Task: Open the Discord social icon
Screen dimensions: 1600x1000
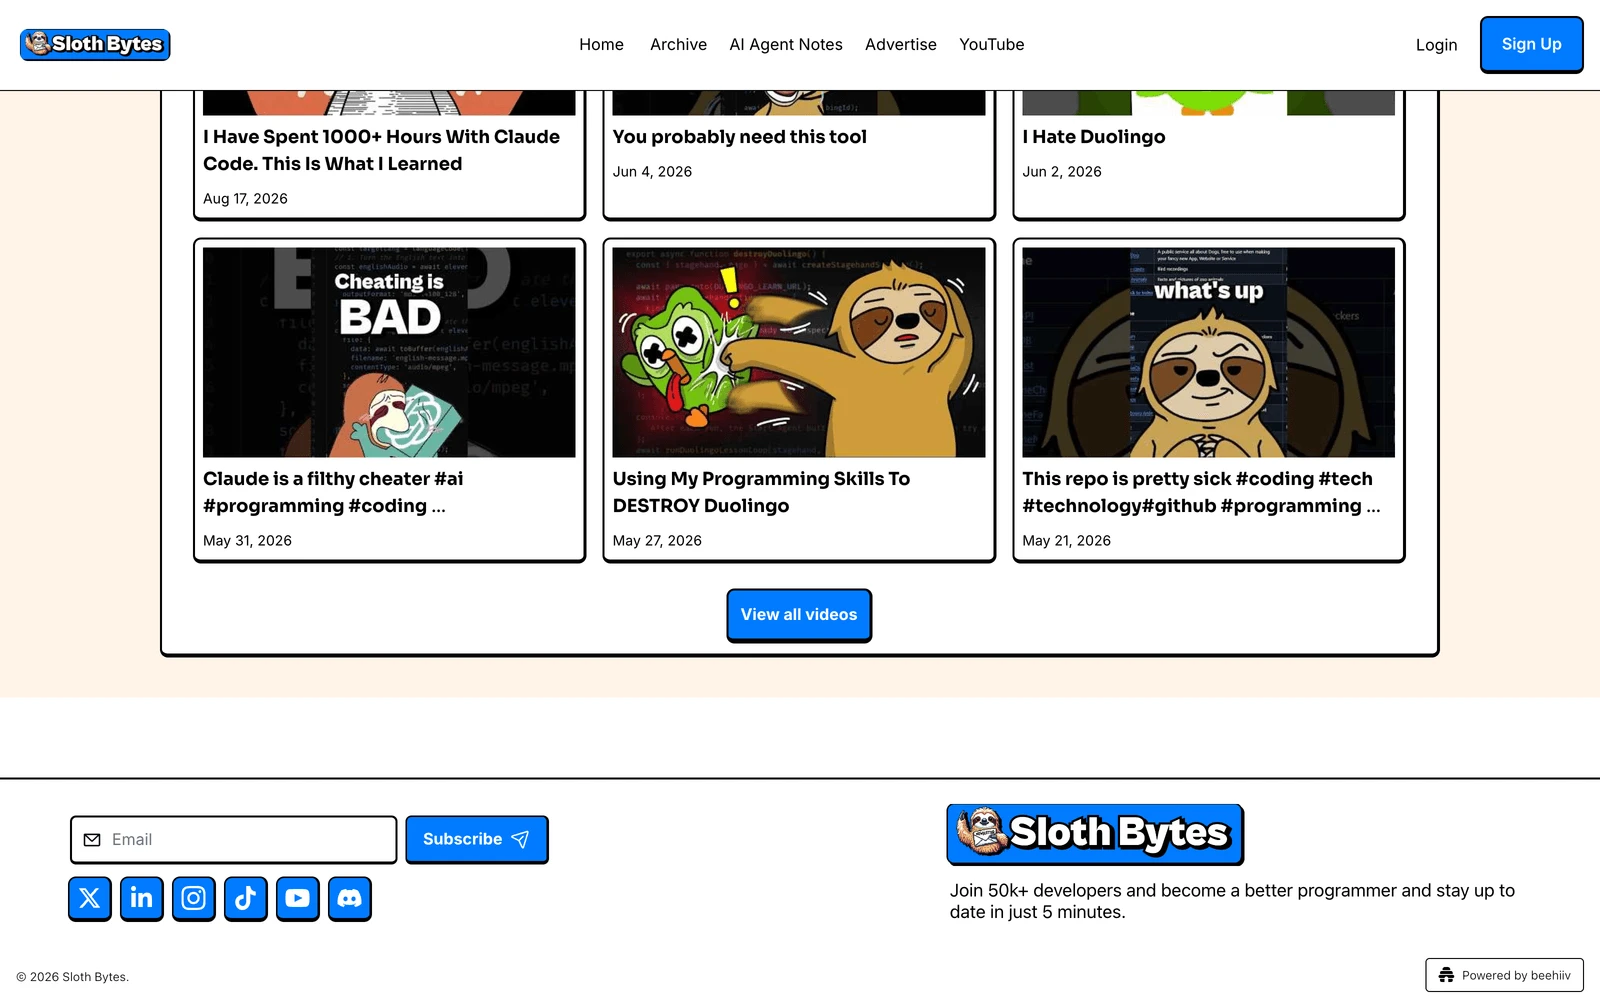Action: click(x=350, y=898)
